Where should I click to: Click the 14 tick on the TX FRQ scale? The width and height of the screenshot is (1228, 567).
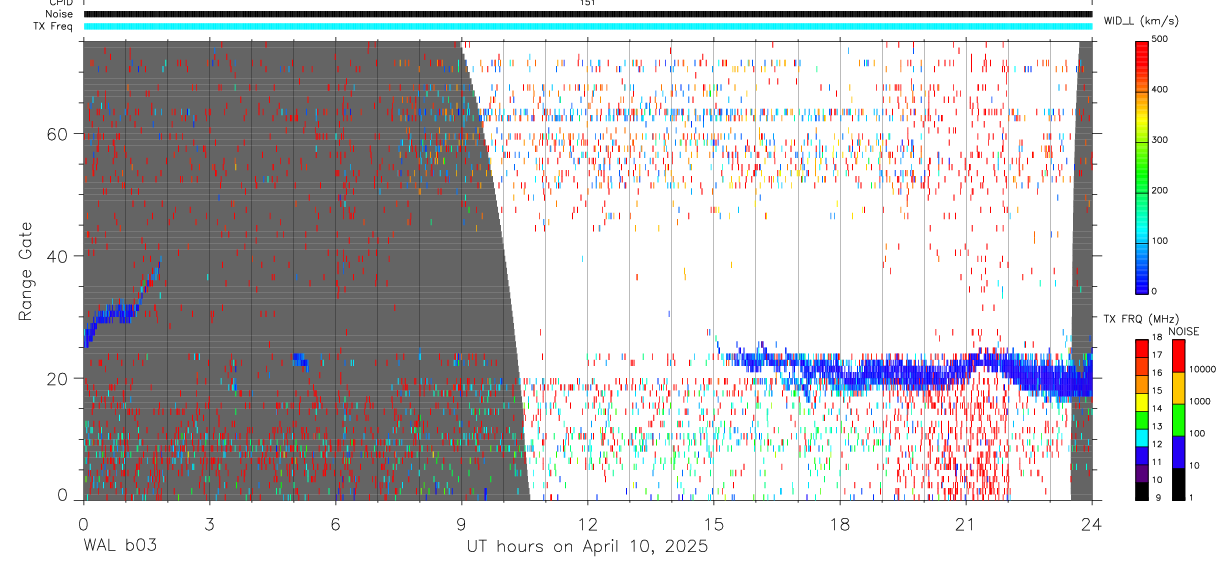[x=1157, y=408]
